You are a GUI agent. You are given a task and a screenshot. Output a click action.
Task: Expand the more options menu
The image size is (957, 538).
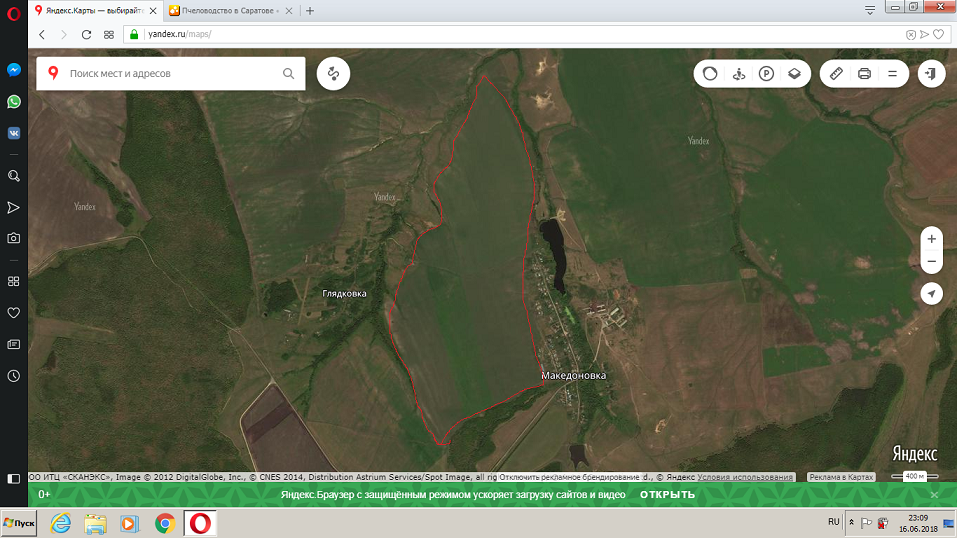coord(892,74)
